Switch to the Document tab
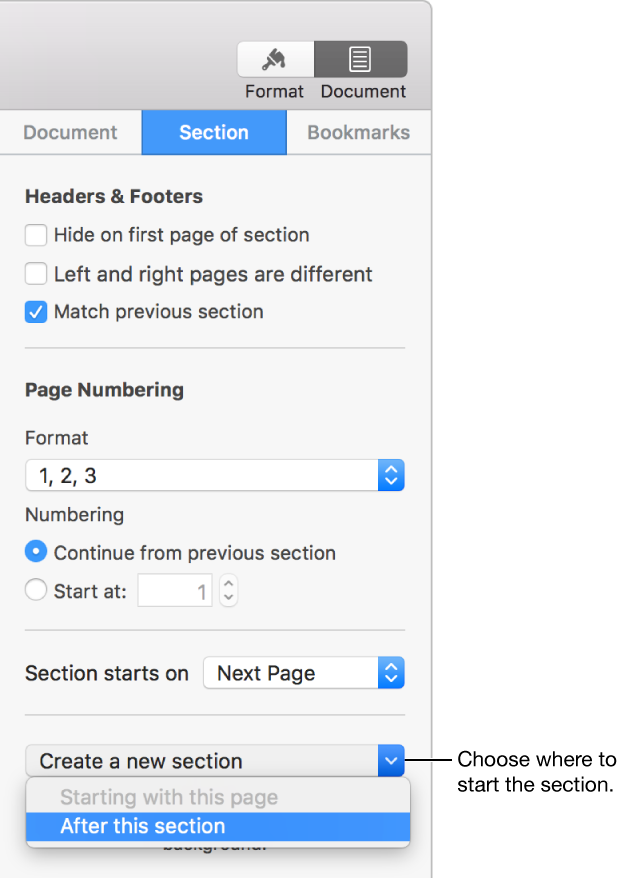This screenshot has height=878, width=624. (70, 132)
